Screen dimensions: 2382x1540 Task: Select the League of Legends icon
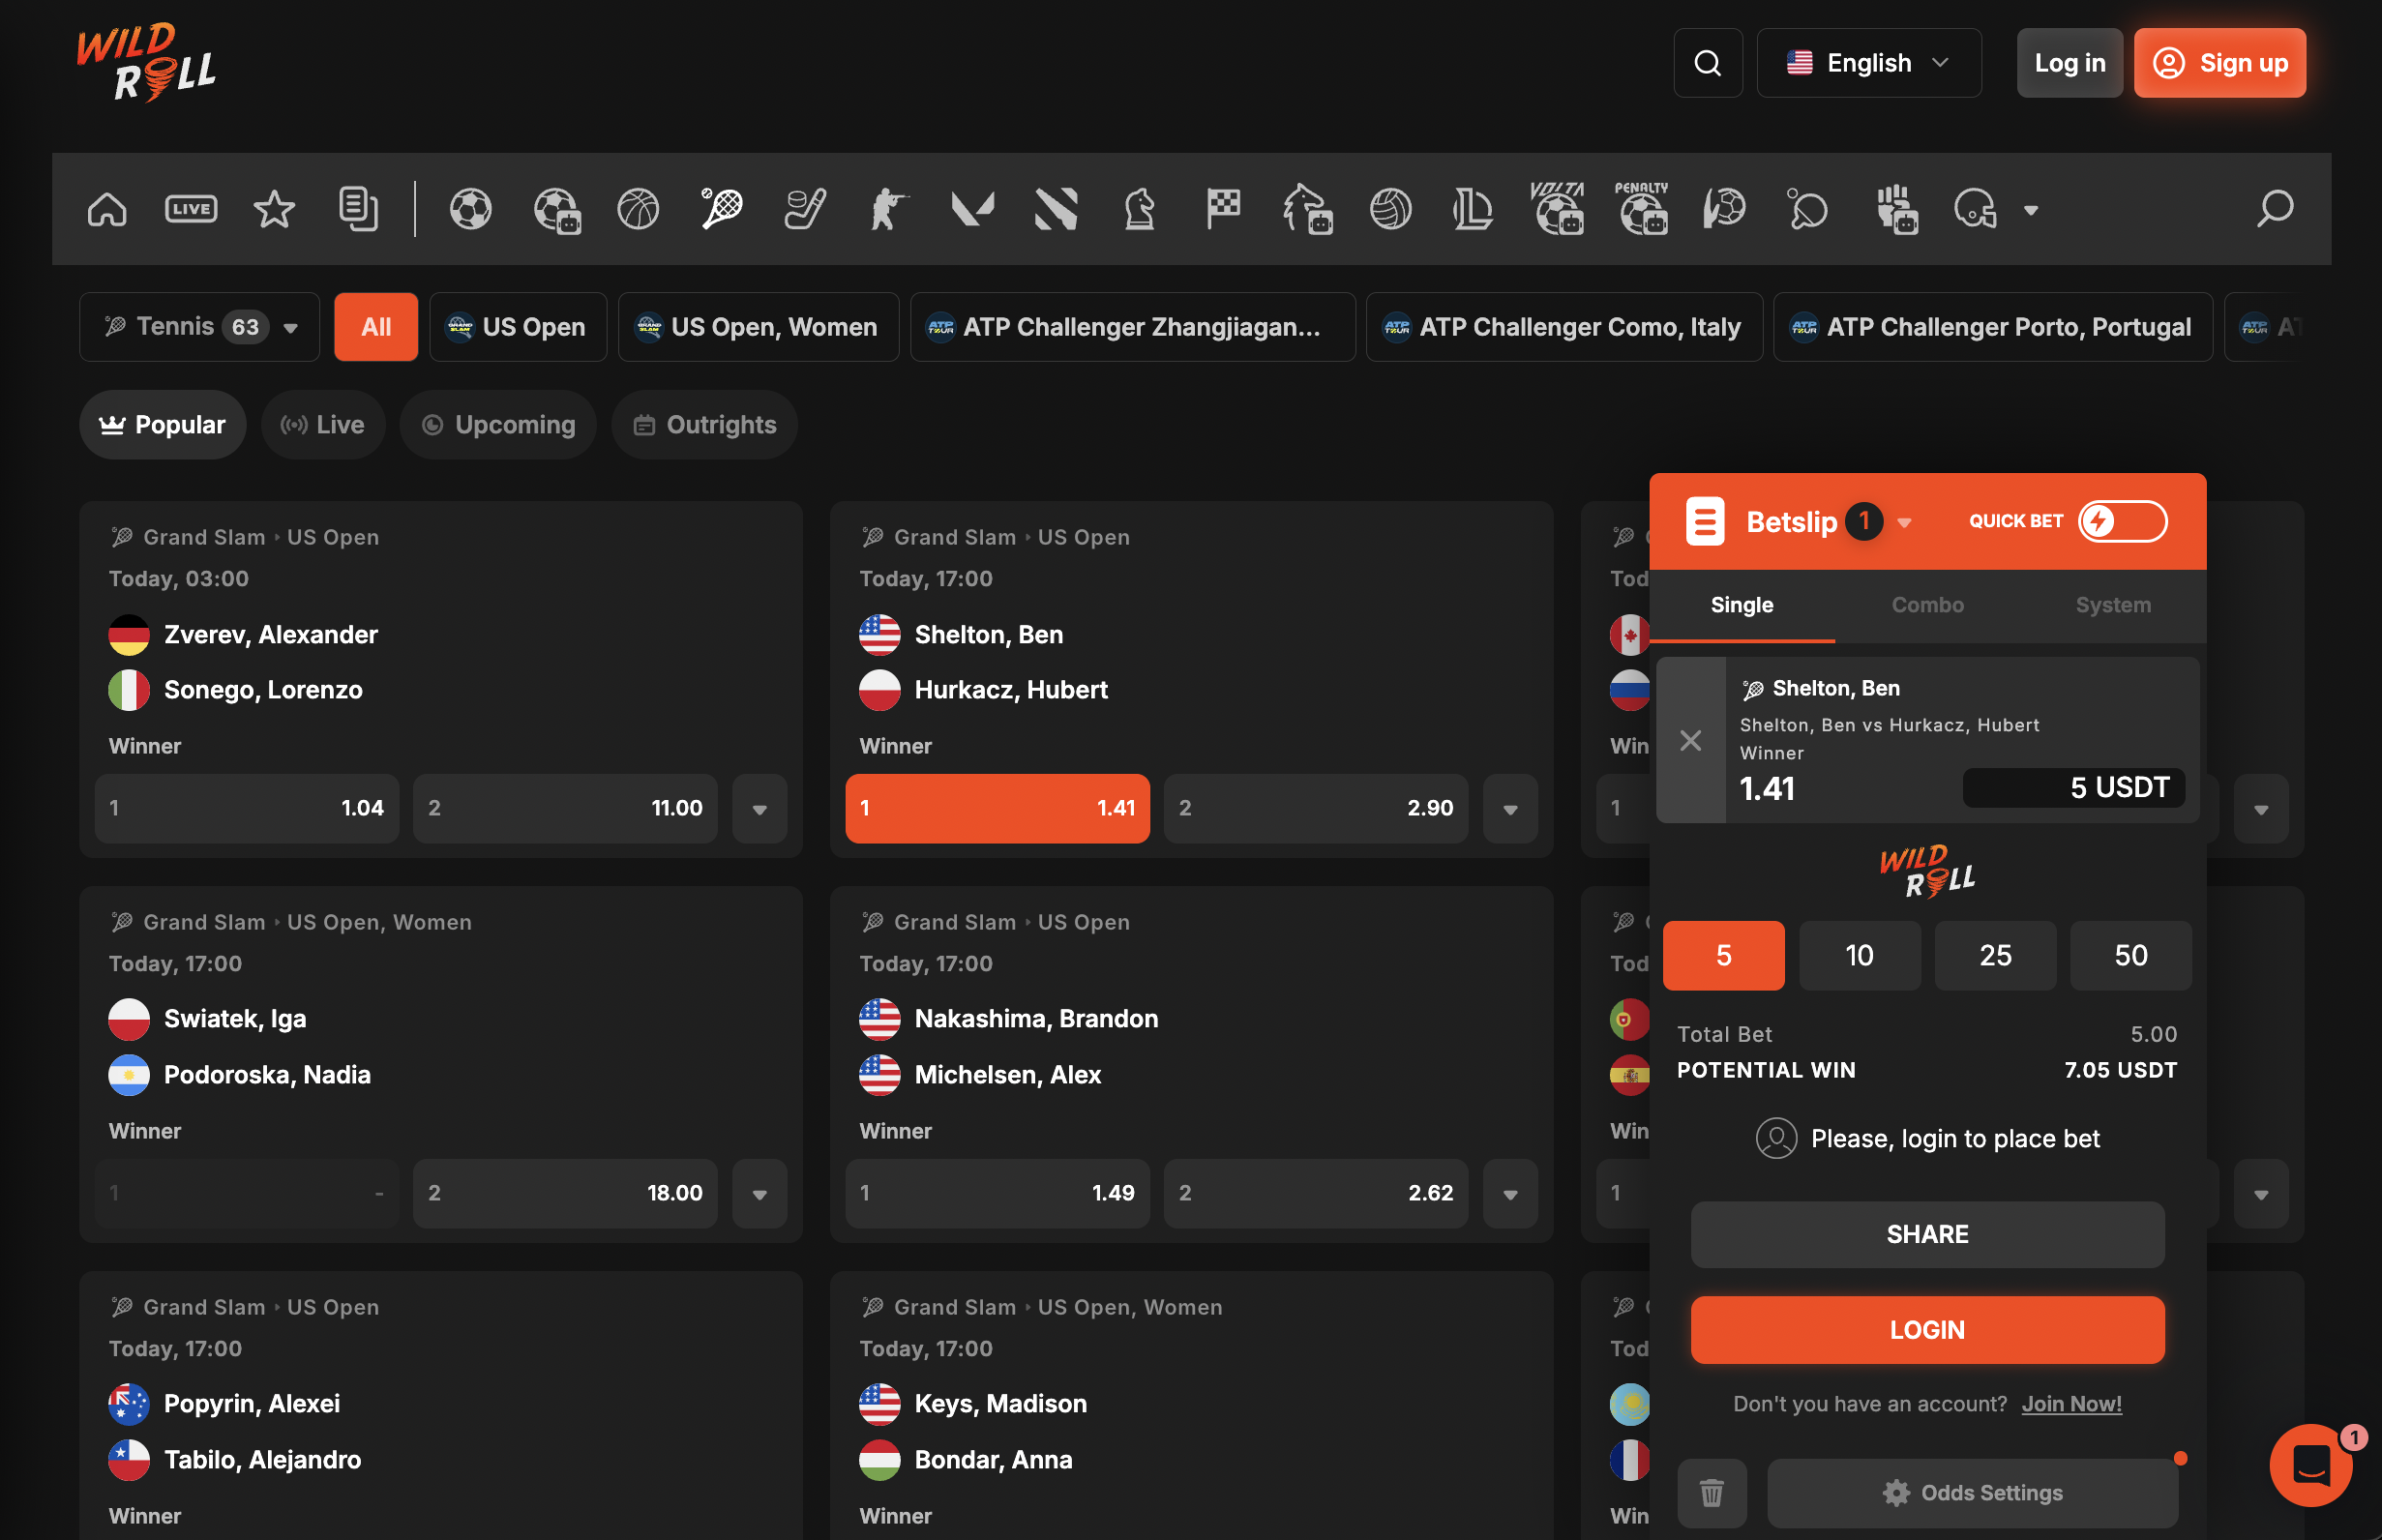[1473, 209]
